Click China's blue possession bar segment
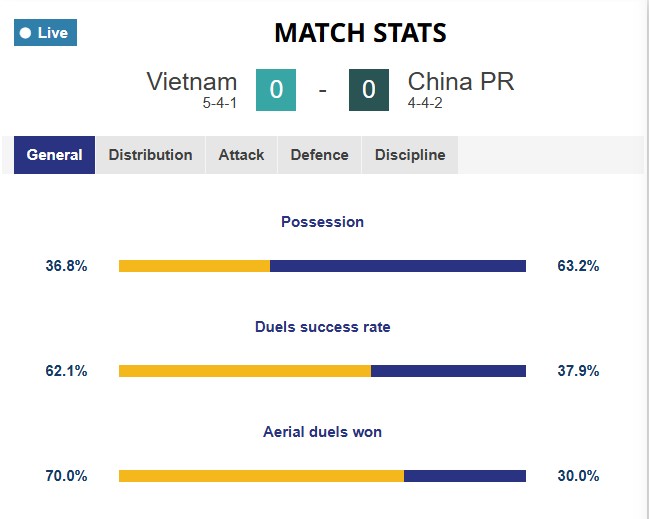This screenshot has width=649, height=519. 398,266
